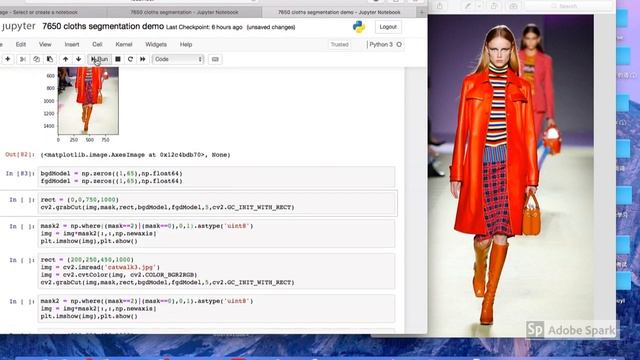The image size is (640, 360).
Task: Click the jupyter logo
Action: [x=18, y=27]
